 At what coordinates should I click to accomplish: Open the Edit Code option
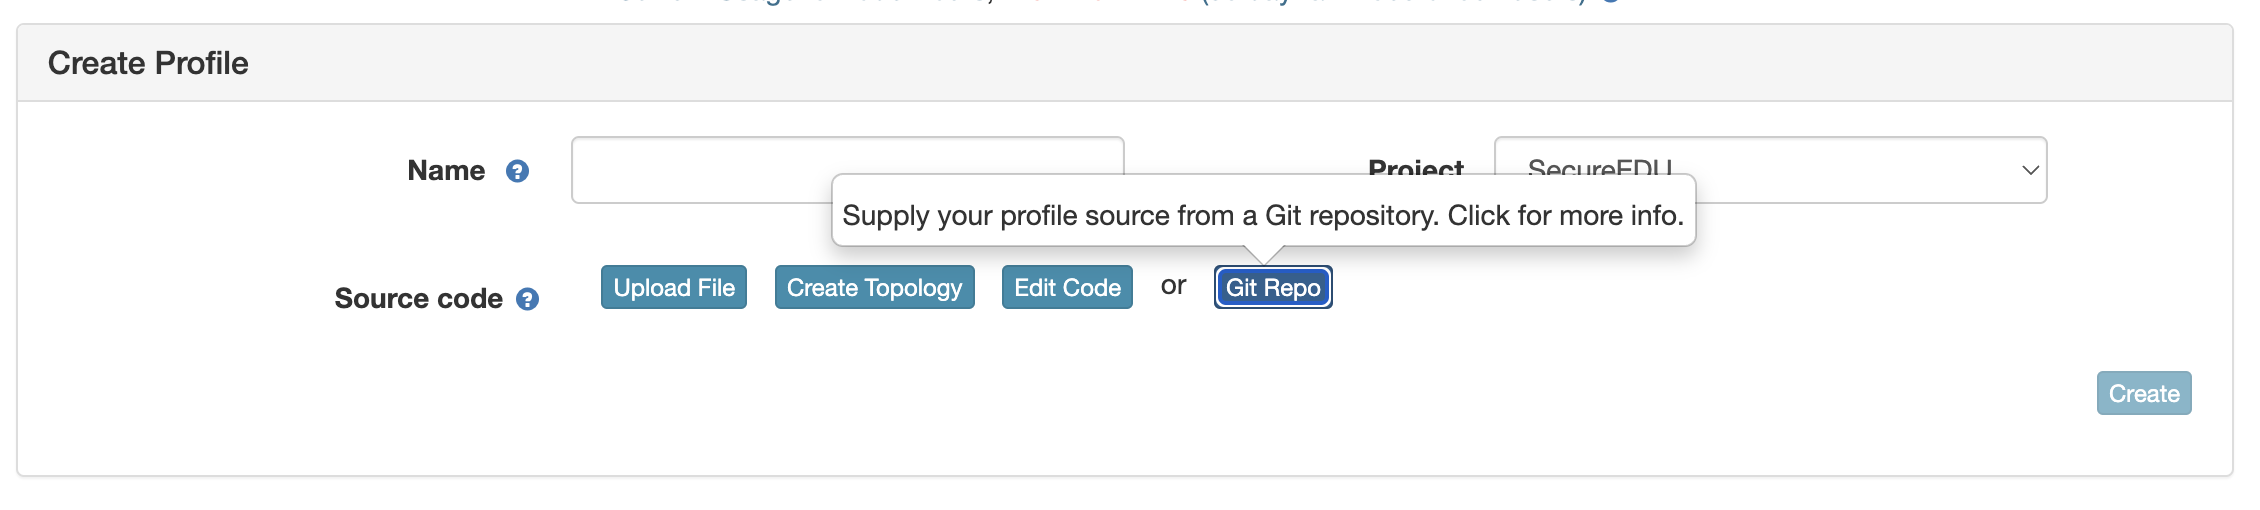point(1067,288)
